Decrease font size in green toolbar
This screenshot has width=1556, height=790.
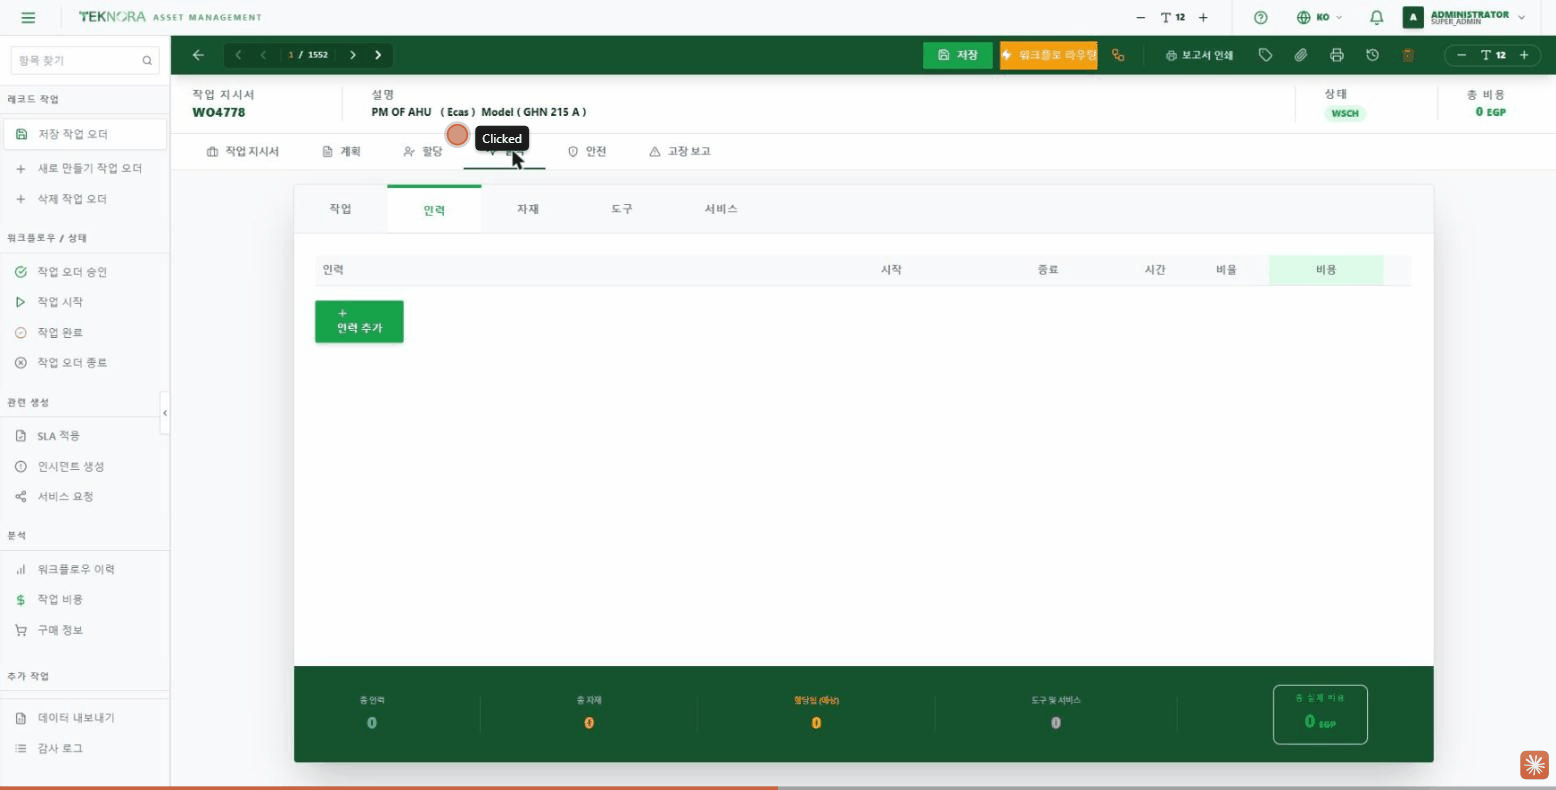pos(1462,55)
